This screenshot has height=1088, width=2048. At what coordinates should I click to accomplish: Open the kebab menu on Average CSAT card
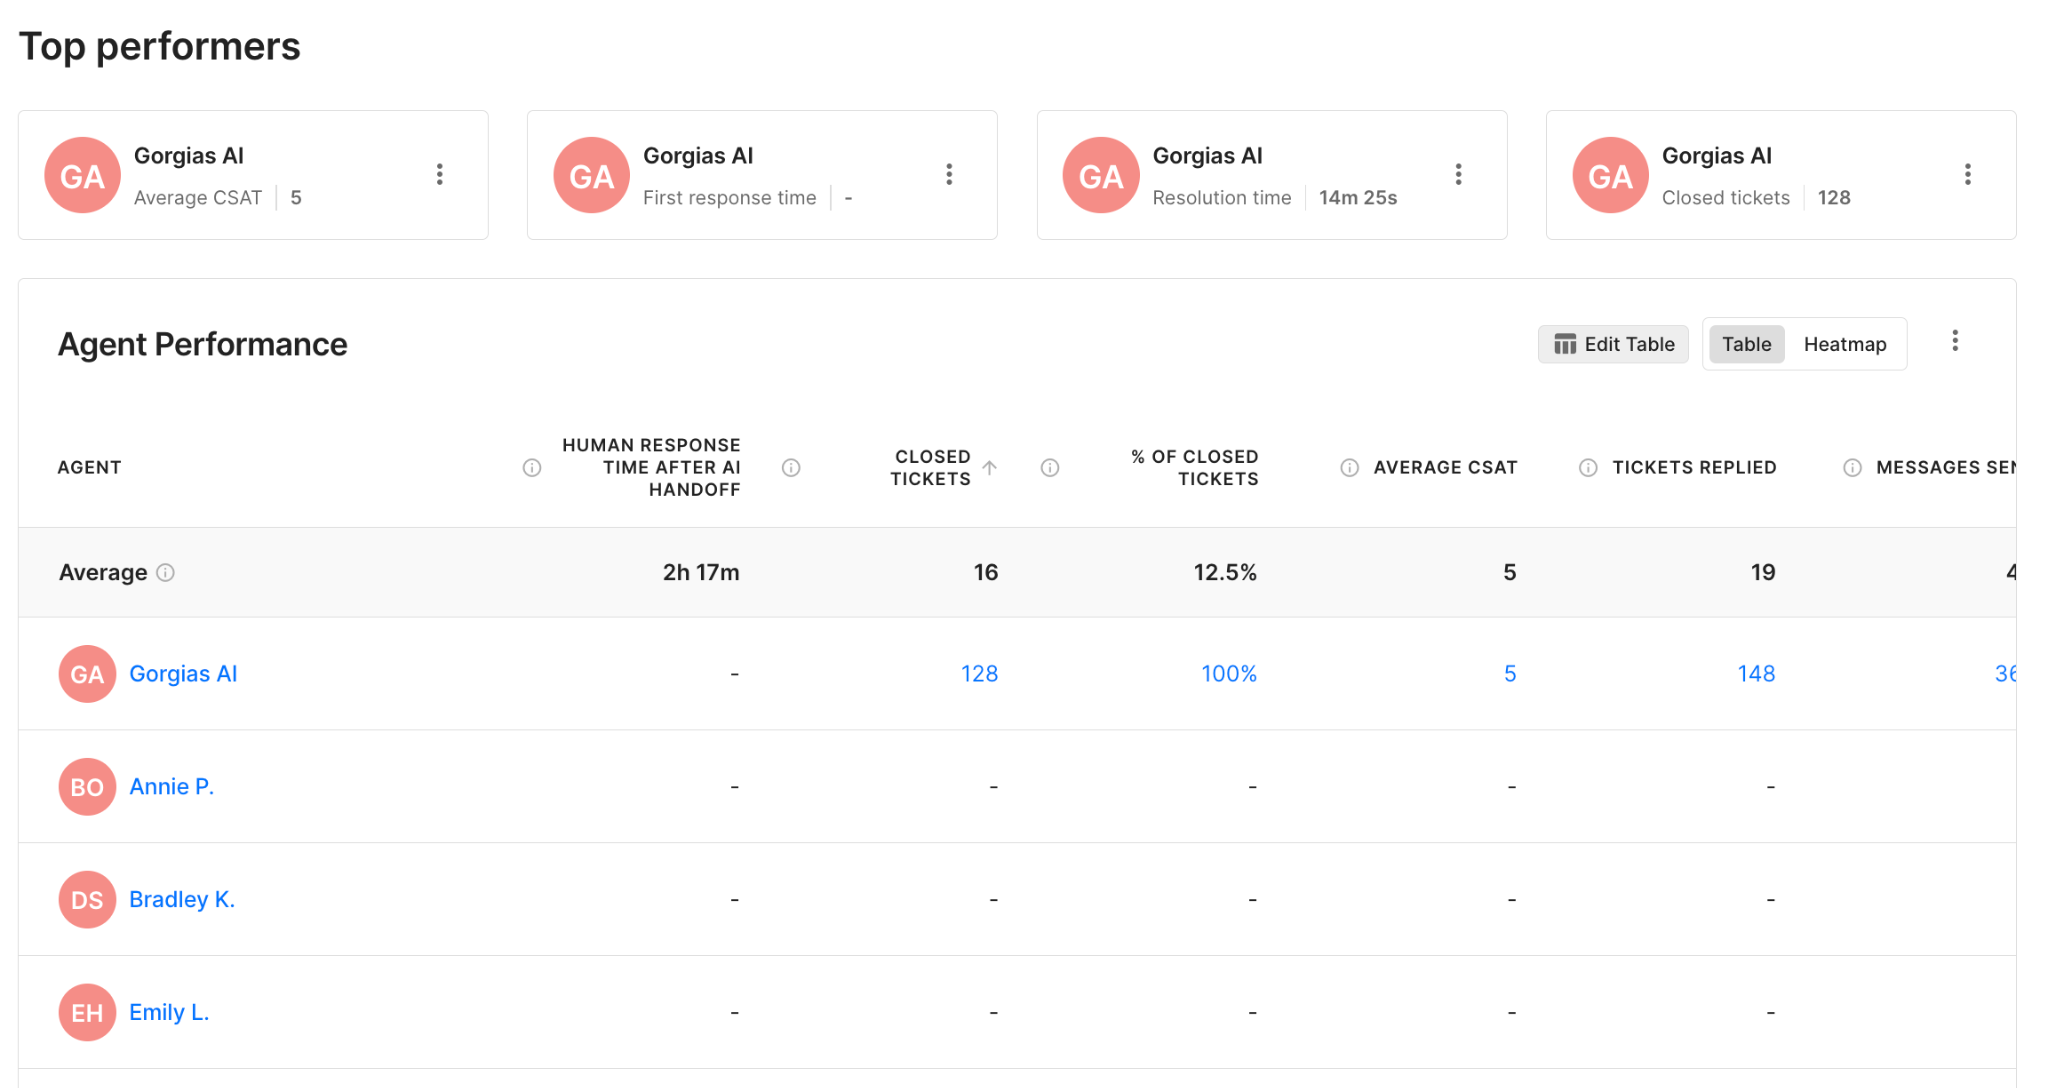coord(440,174)
